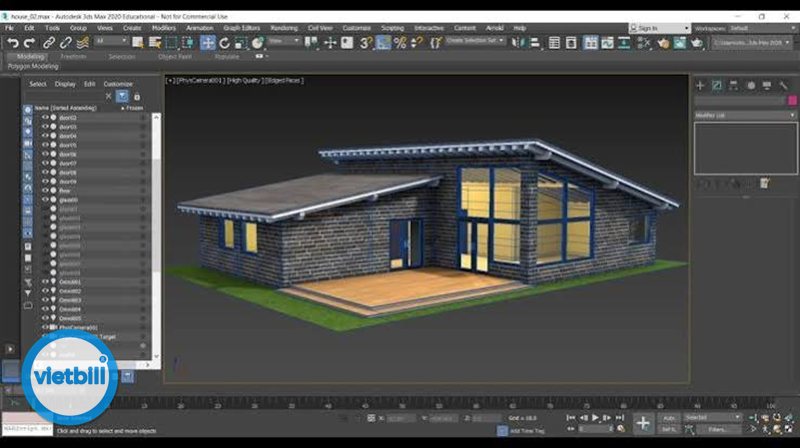Click the Mirror tool icon
Viewport: 800px width, 448px height.
[517, 43]
